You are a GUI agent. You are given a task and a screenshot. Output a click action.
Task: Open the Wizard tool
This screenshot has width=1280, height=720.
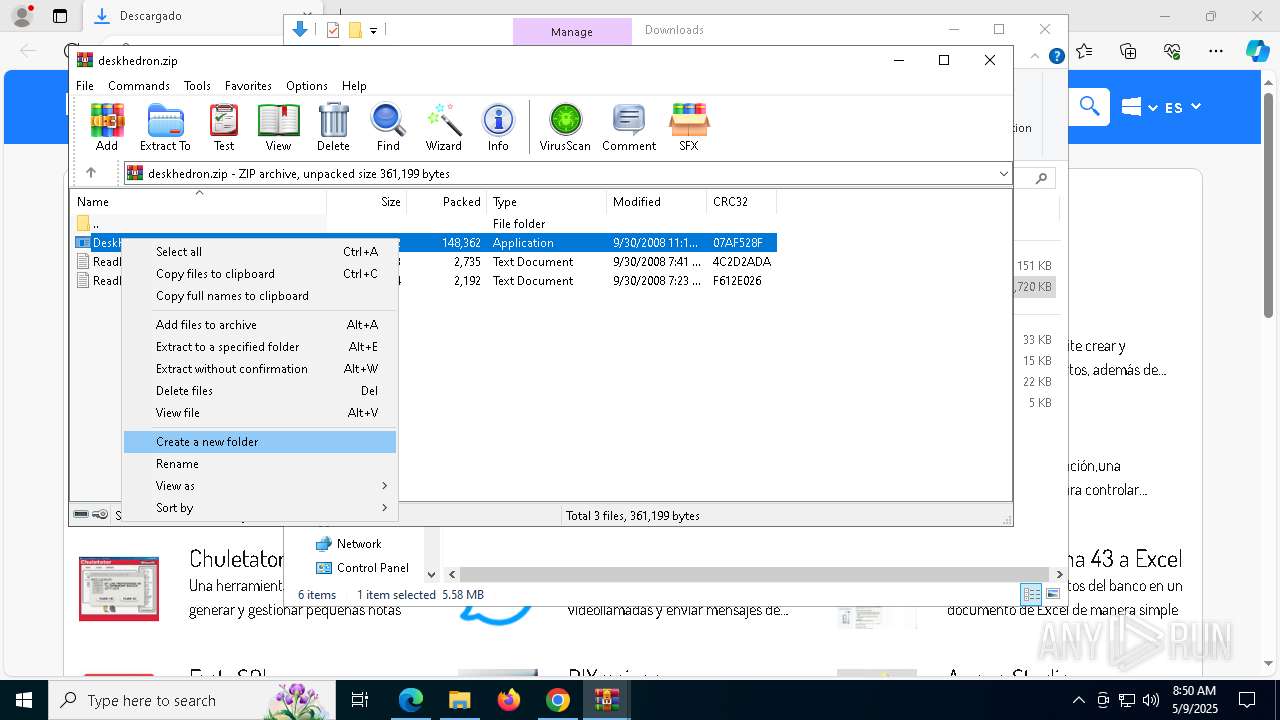(443, 127)
